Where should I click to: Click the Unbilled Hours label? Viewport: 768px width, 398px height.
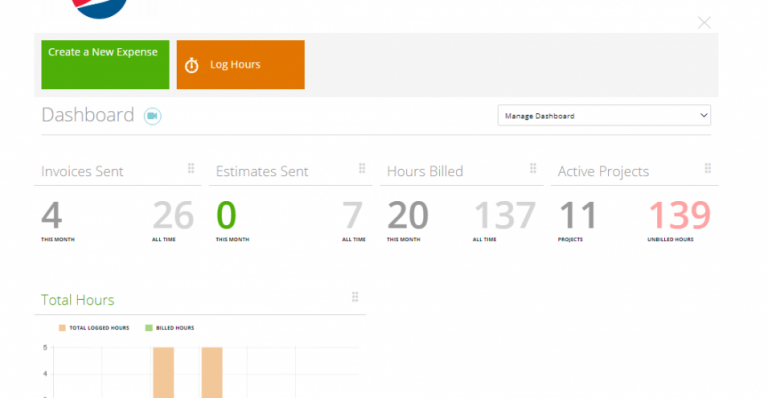[671, 239]
